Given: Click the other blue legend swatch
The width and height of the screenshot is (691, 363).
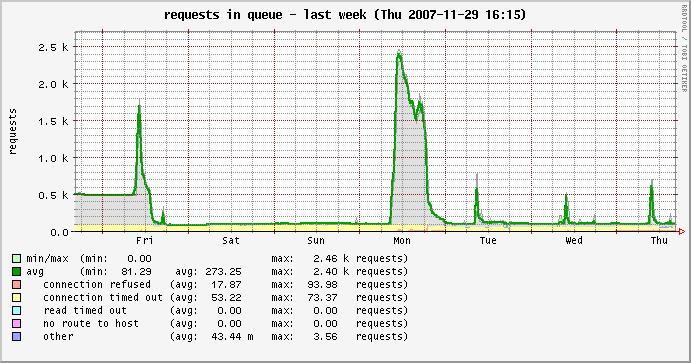Looking at the screenshot, I should tap(17, 337).
